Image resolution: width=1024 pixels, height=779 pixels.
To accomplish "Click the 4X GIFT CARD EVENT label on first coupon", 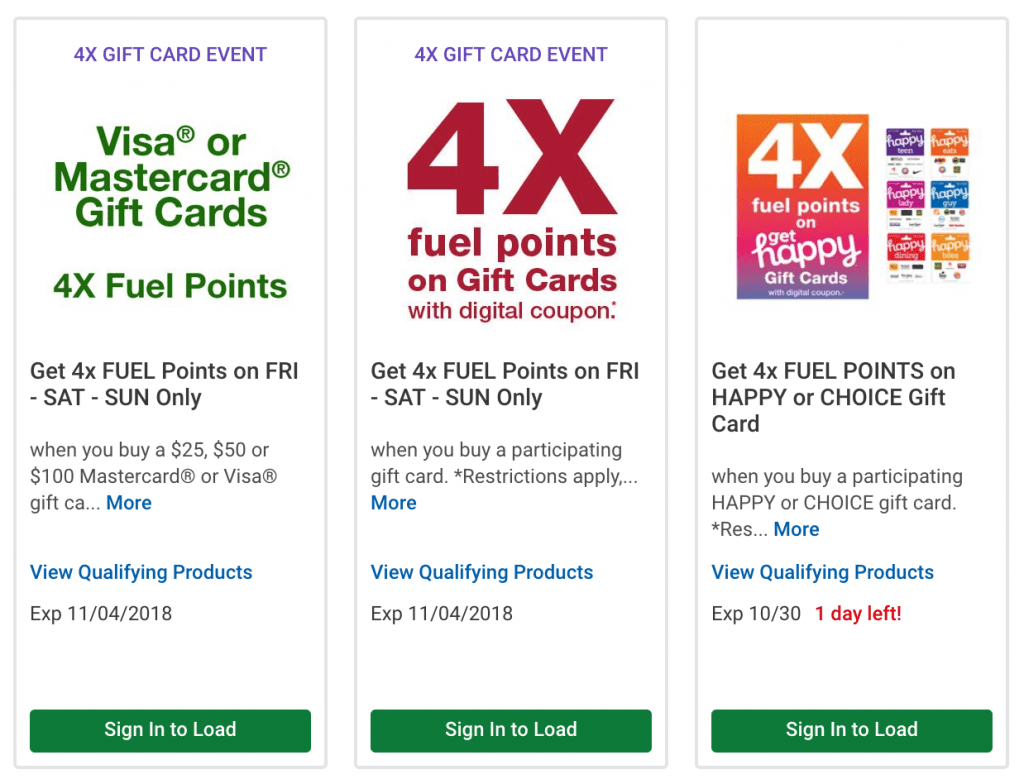I will (170, 54).
